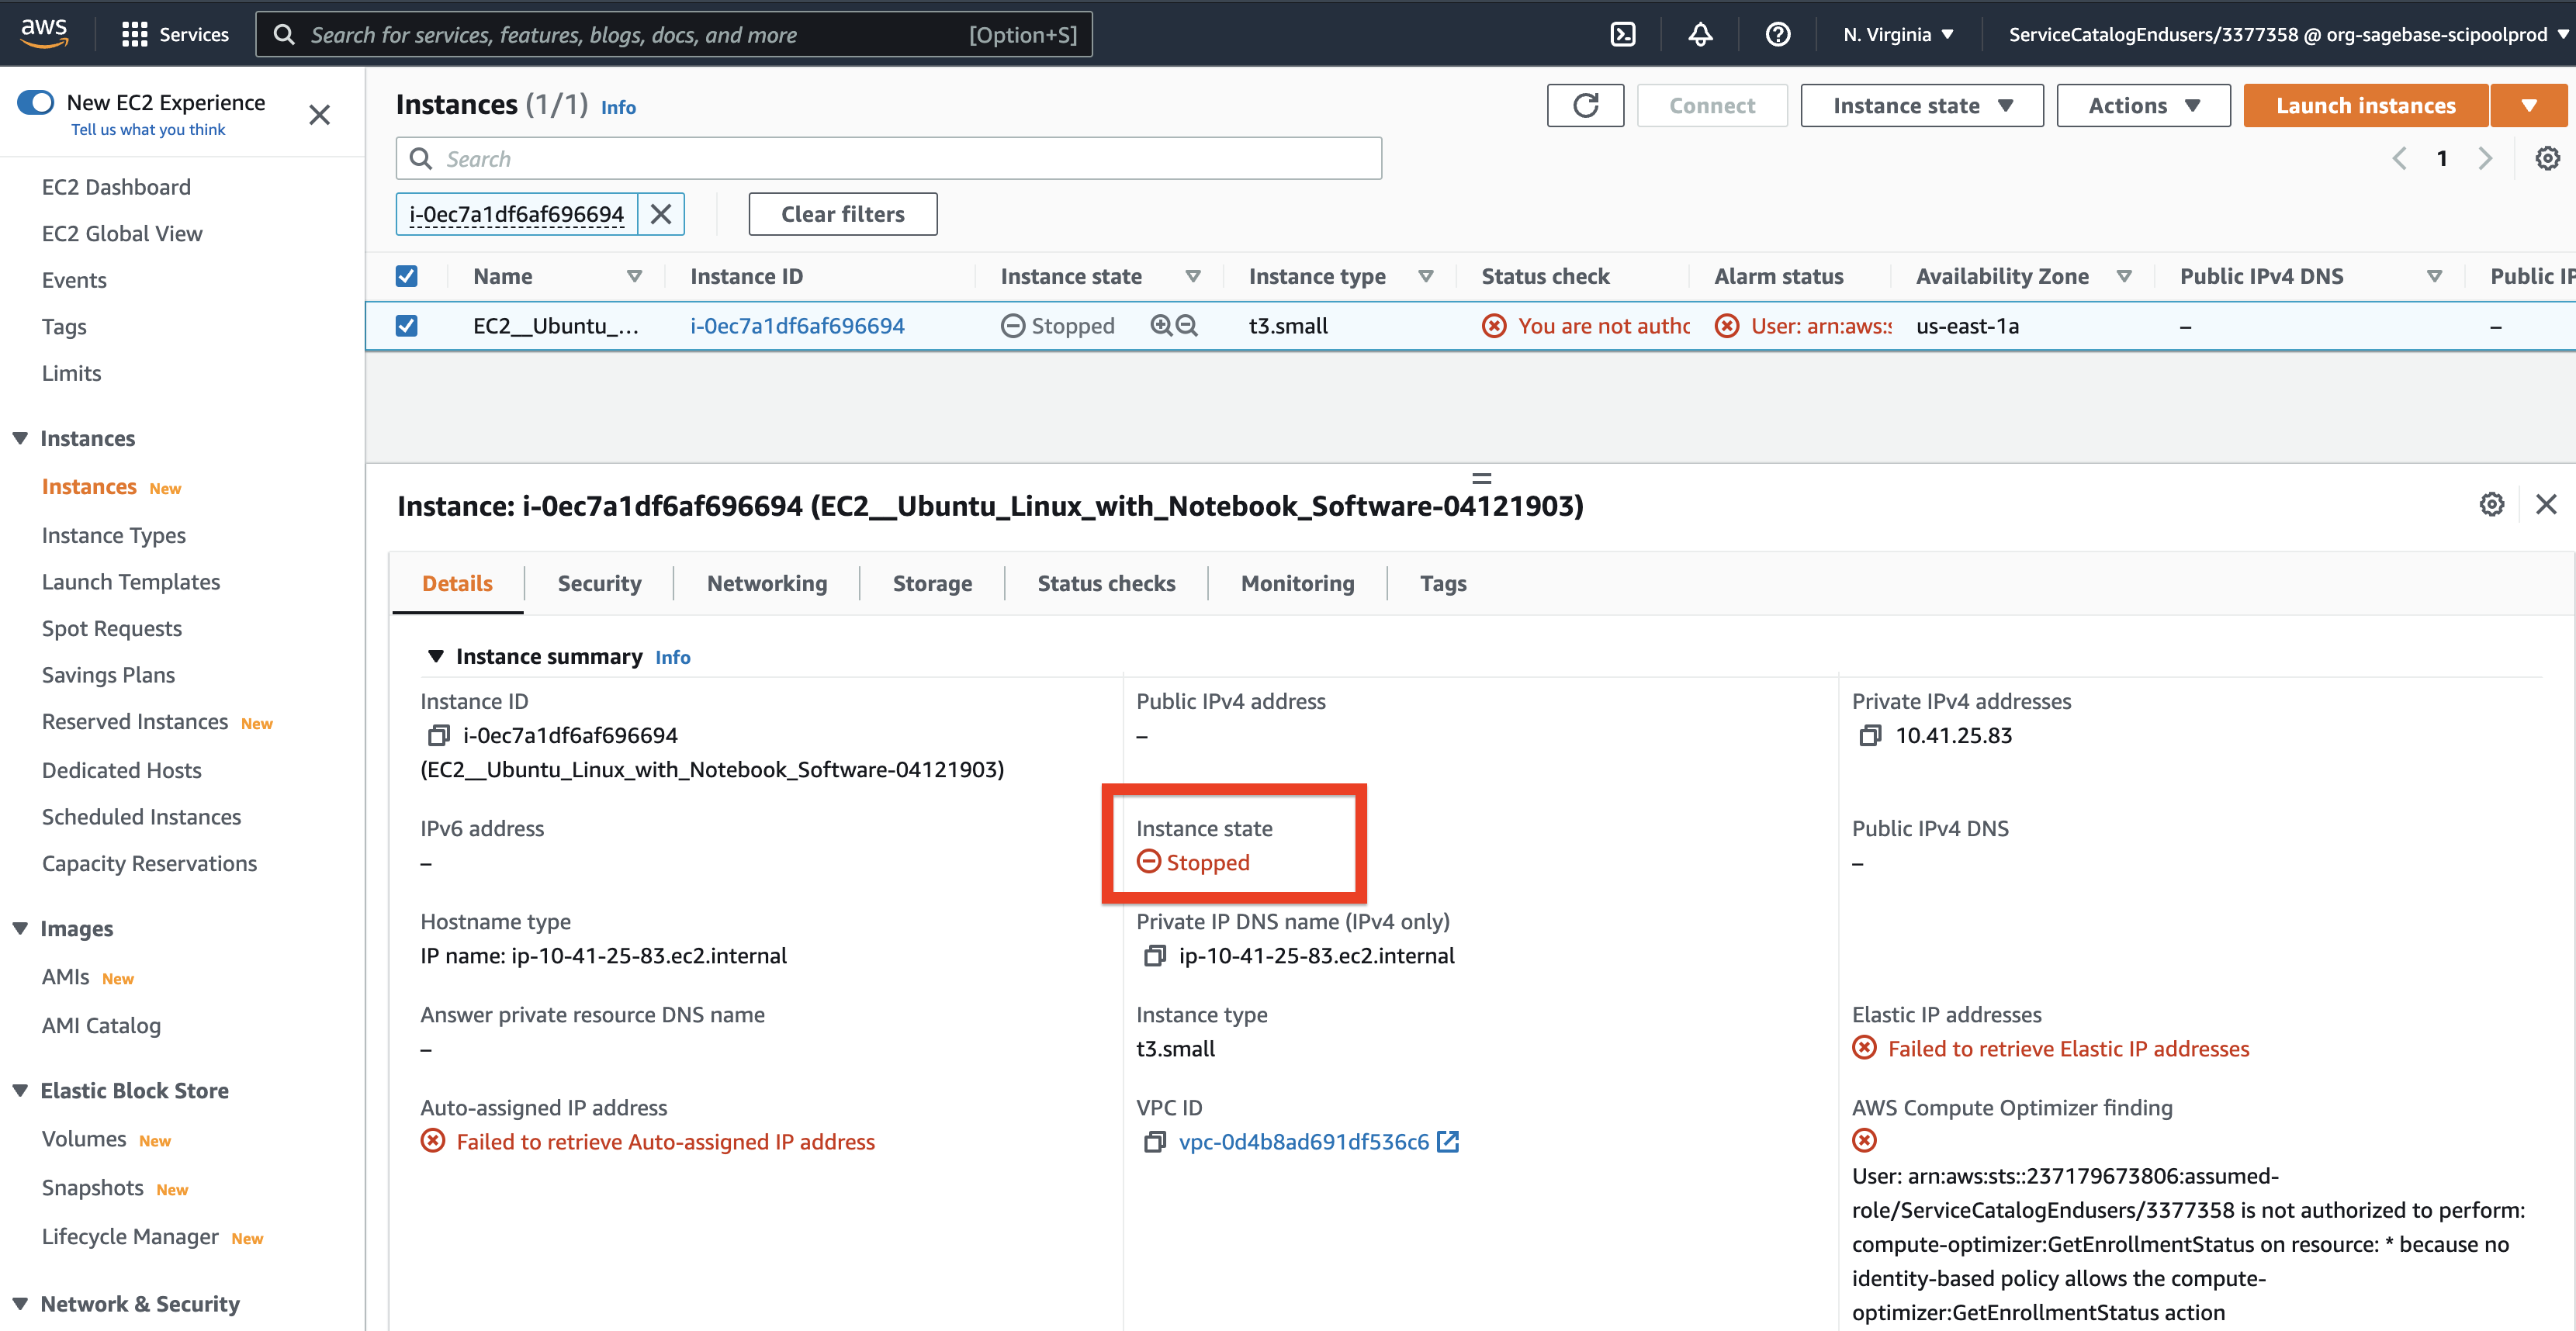Open AWS CloudShell icon in top bar
Screen dimensions: 2576x1331
(x=1622, y=35)
